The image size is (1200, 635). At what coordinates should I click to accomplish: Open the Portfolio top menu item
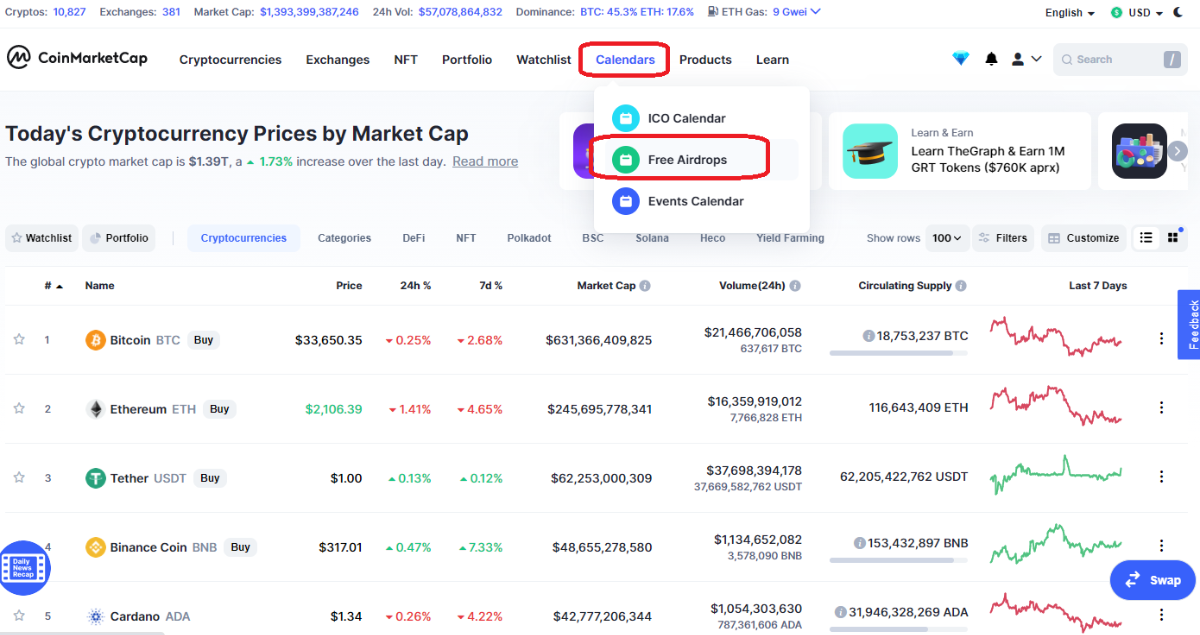[467, 60]
